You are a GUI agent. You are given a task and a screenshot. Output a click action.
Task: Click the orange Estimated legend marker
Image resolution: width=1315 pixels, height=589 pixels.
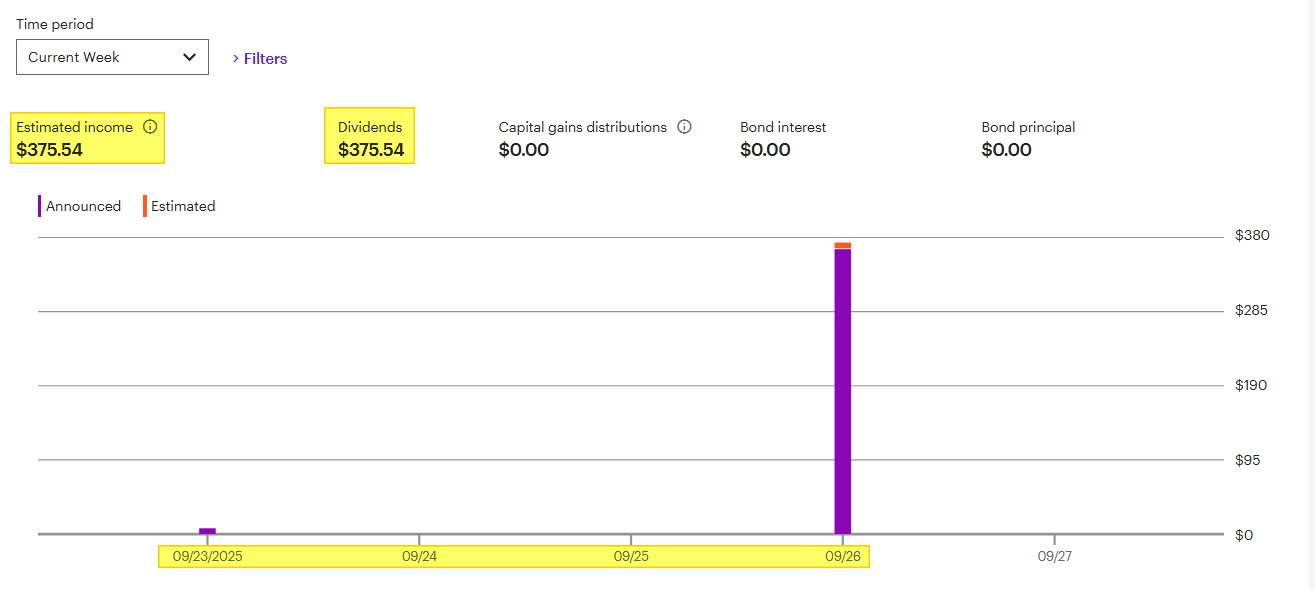click(x=145, y=206)
